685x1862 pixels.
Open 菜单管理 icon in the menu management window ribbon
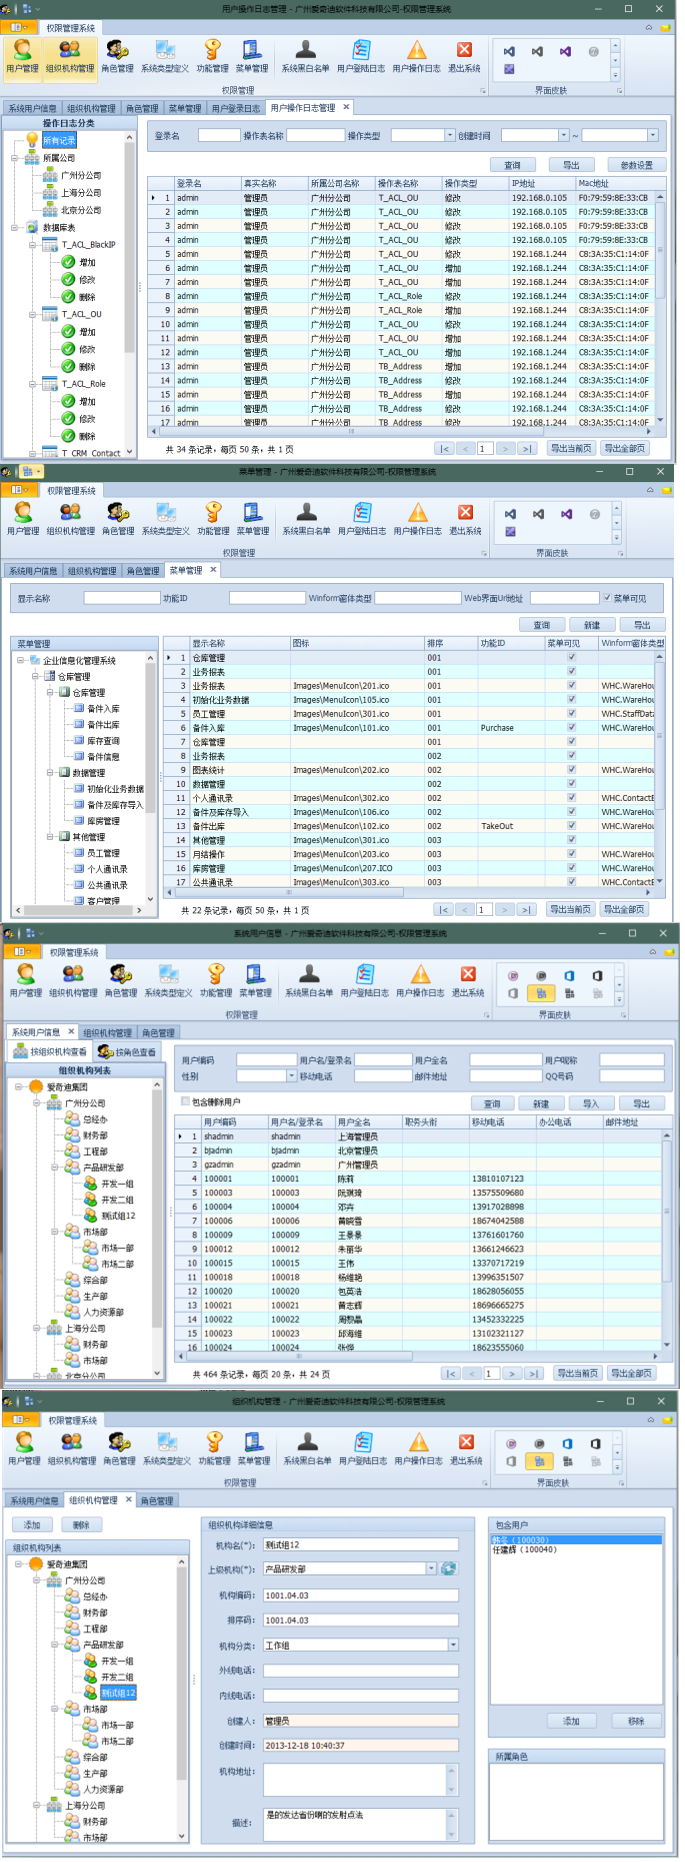click(253, 520)
